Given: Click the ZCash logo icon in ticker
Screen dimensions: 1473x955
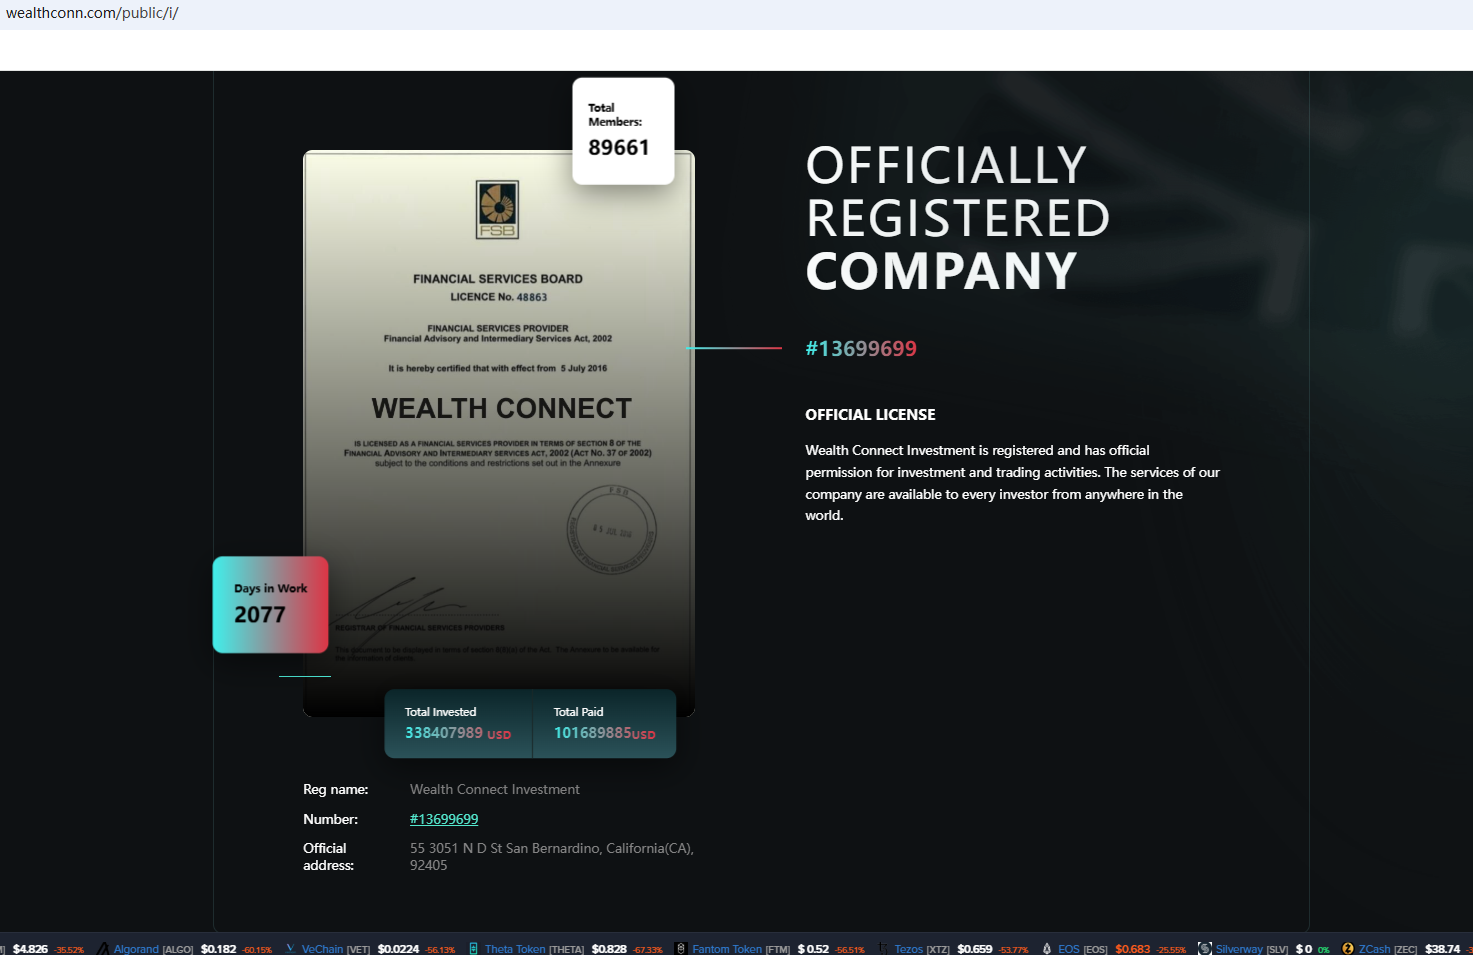Looking at the screenshot, I should pos(1348,949).
